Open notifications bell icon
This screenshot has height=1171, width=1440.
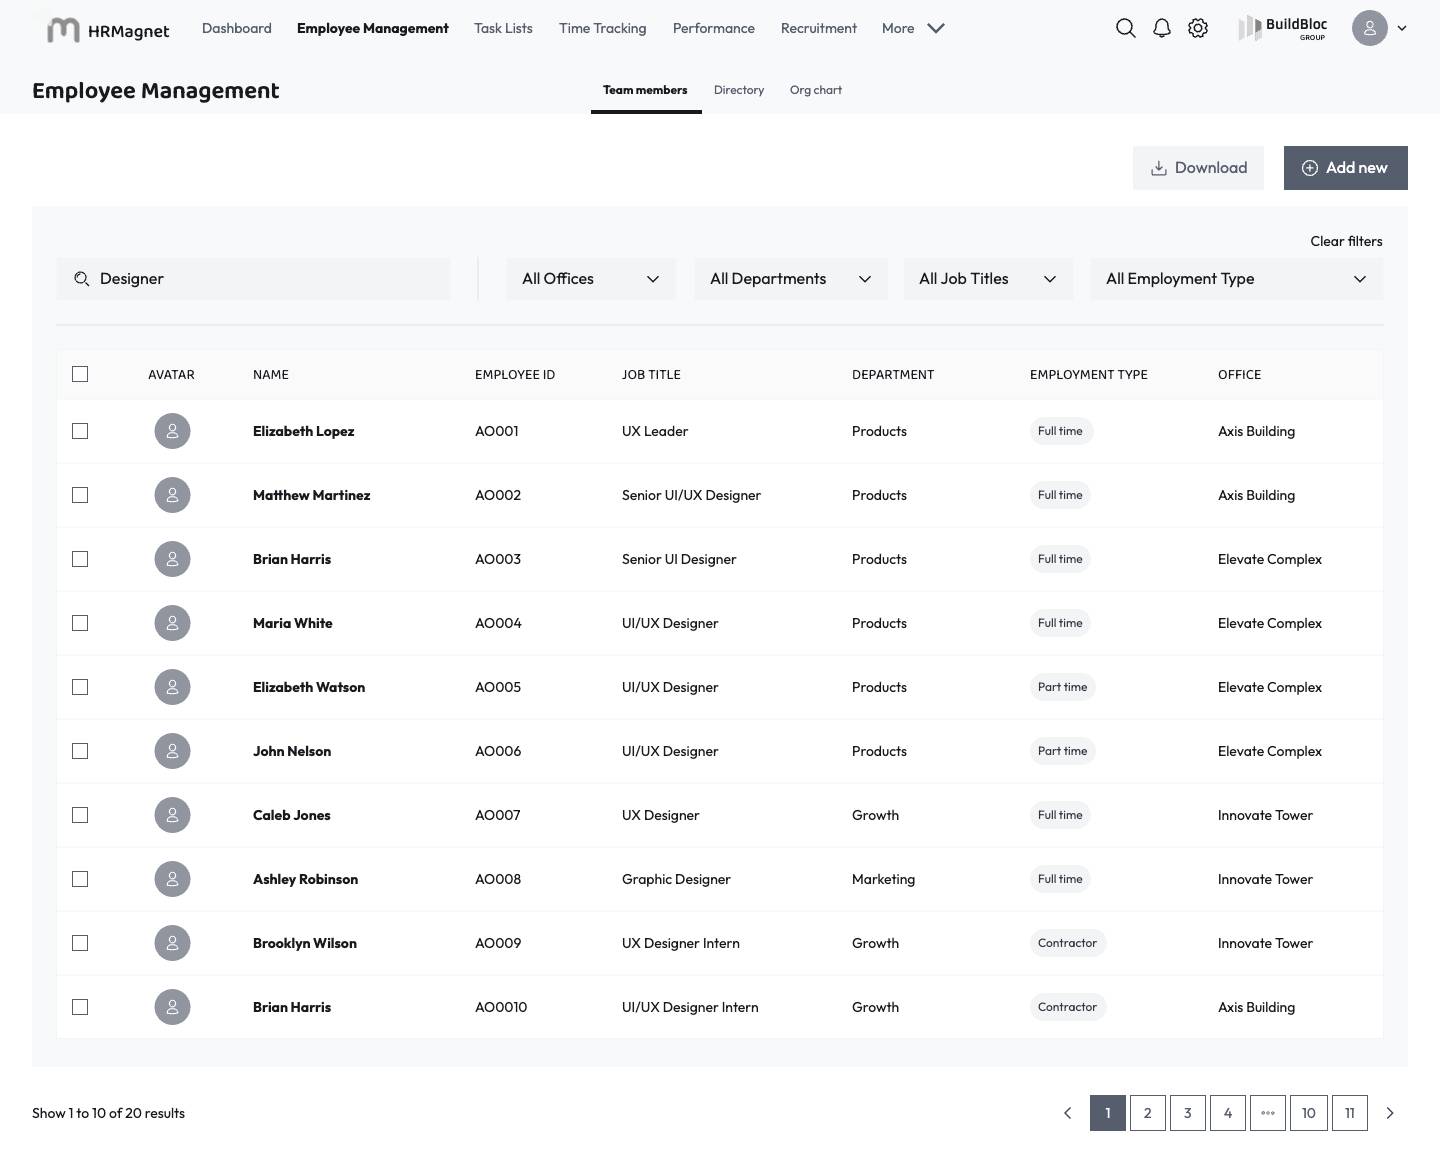tap(1162, 28)
